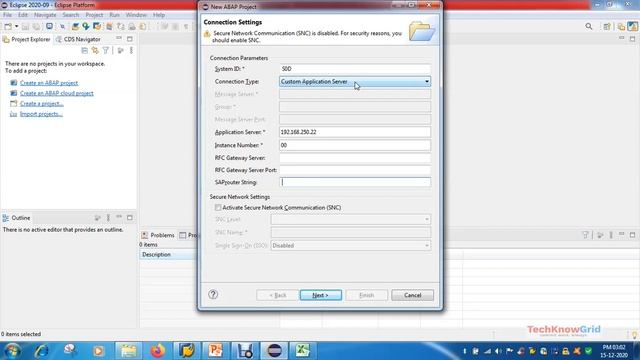
Task: Enable Activate Secure Network Communication (SNC) checkbox
Action: click(x=218, y=208)
